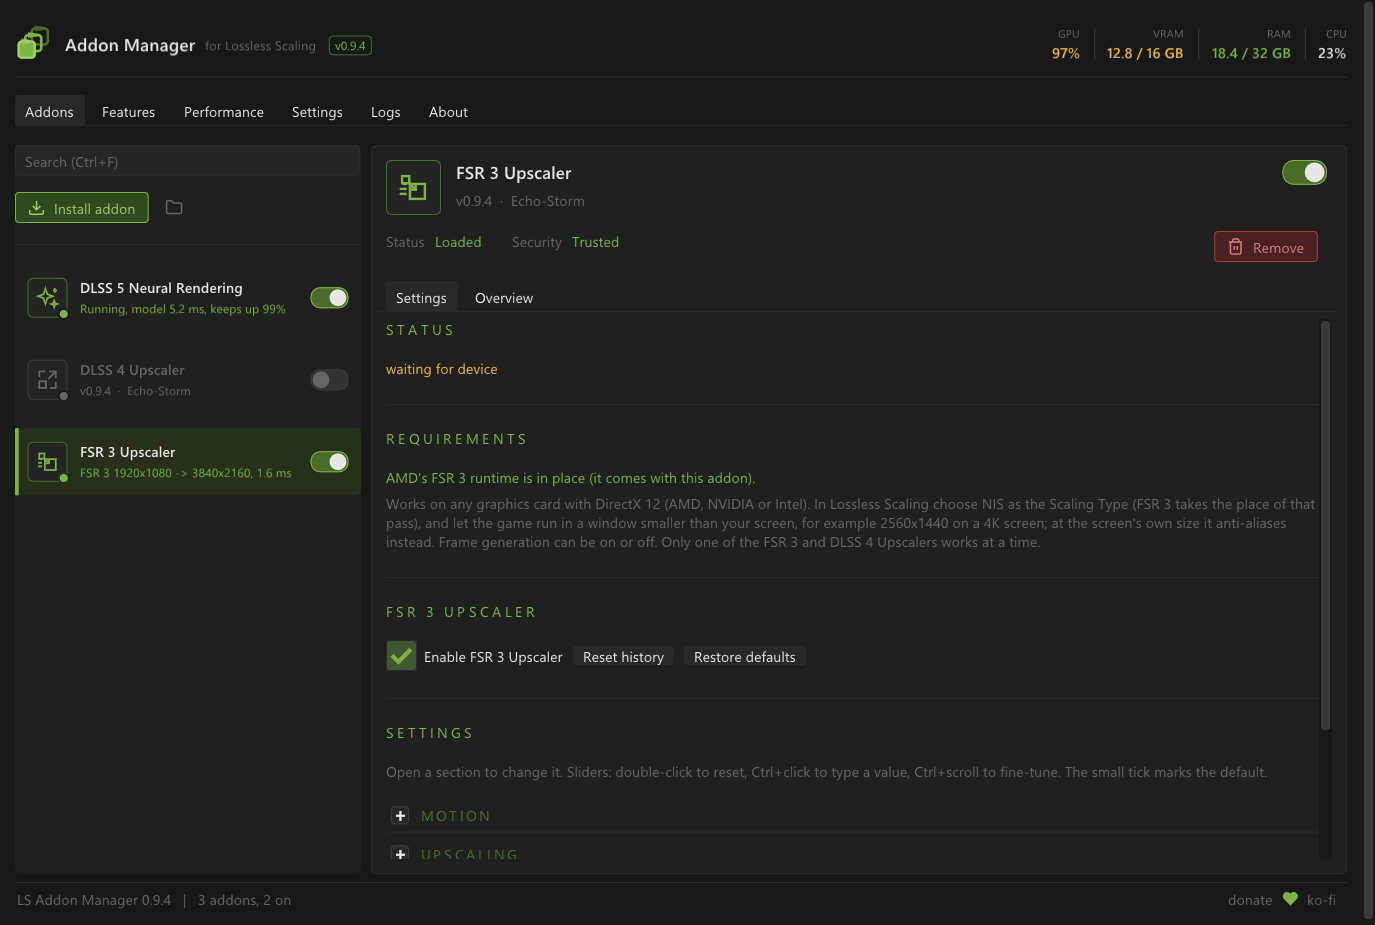Uncheck the Enable FSR 3 Upscaler checkbox

tap(401, 656)
